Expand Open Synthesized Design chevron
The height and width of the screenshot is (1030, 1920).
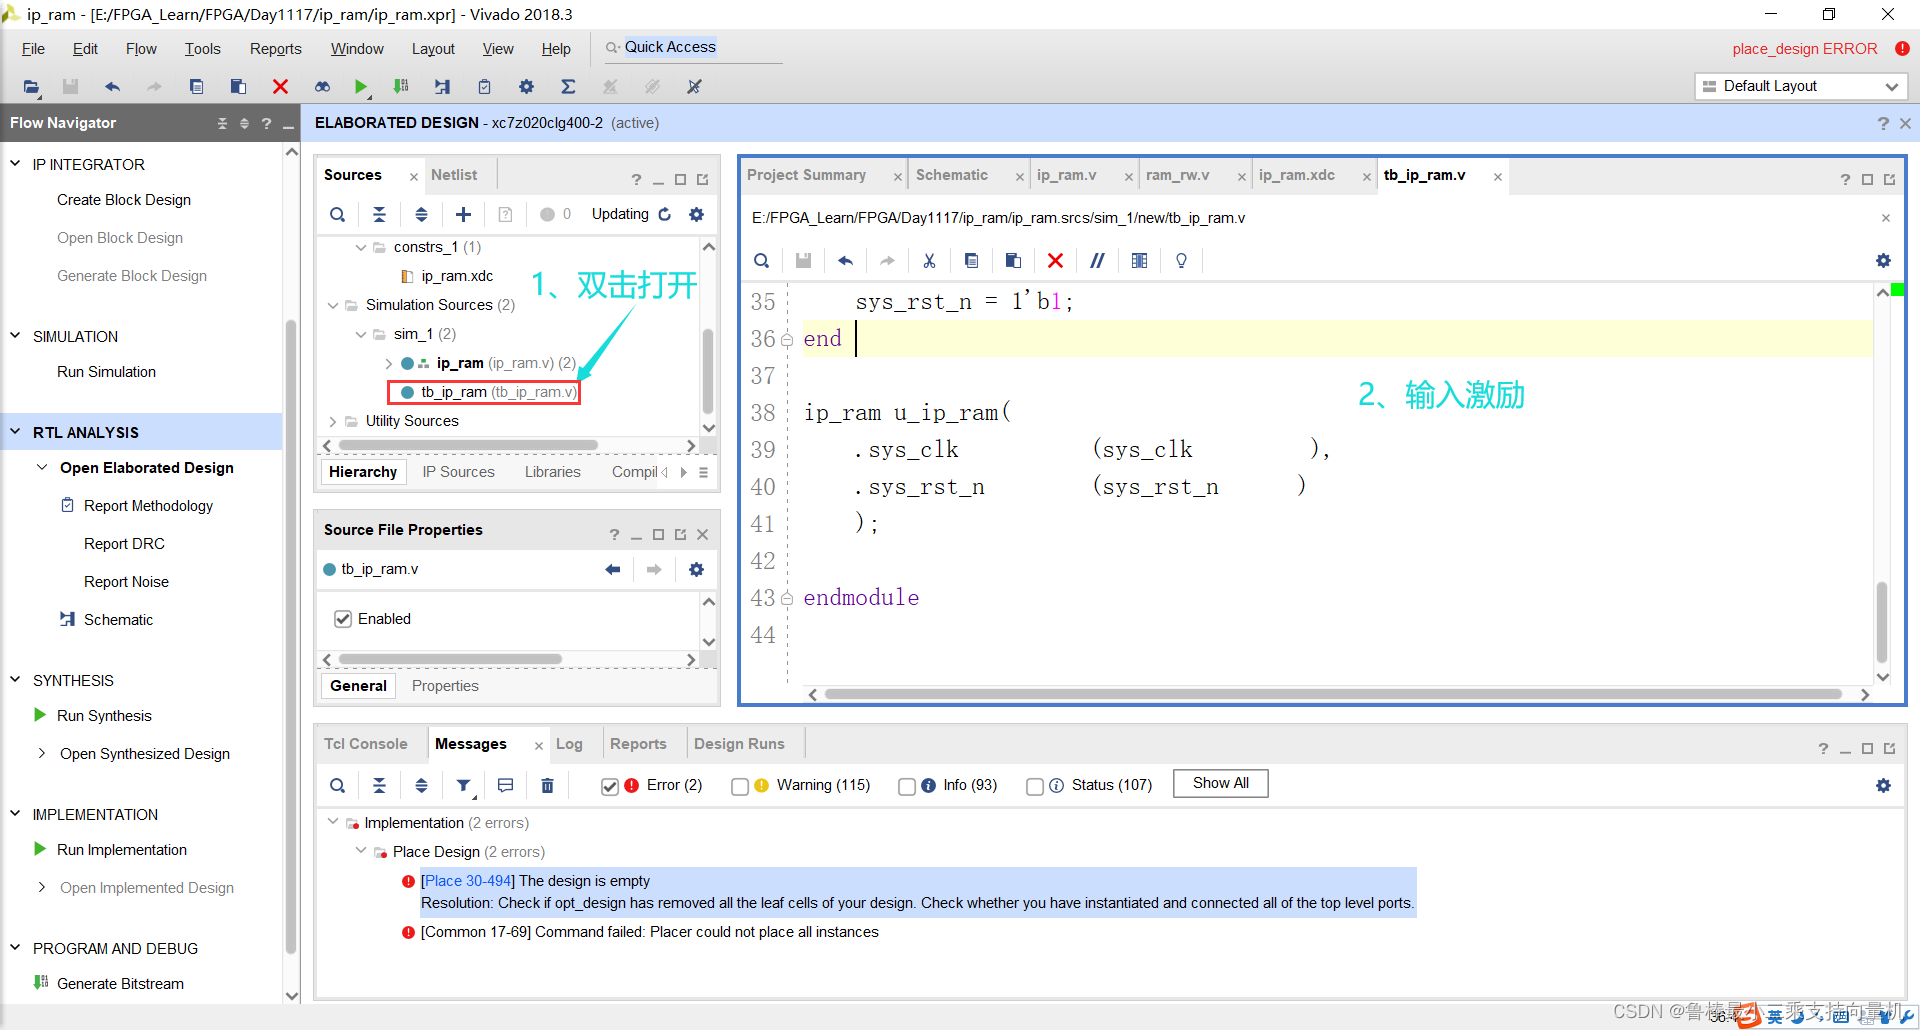pos(42,753)
